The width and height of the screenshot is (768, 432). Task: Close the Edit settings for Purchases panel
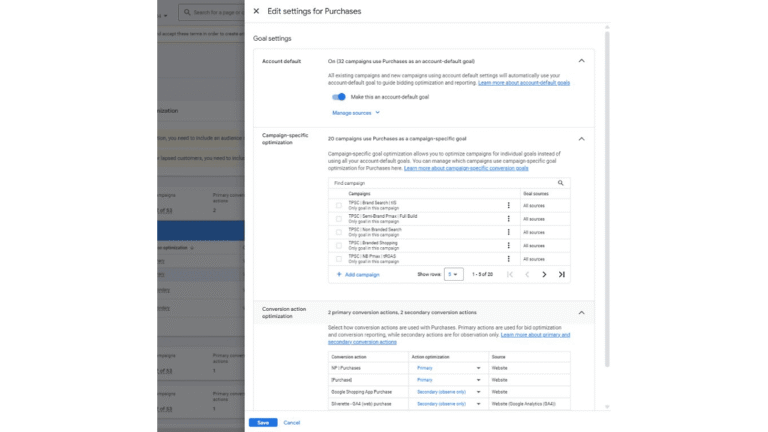256,11
